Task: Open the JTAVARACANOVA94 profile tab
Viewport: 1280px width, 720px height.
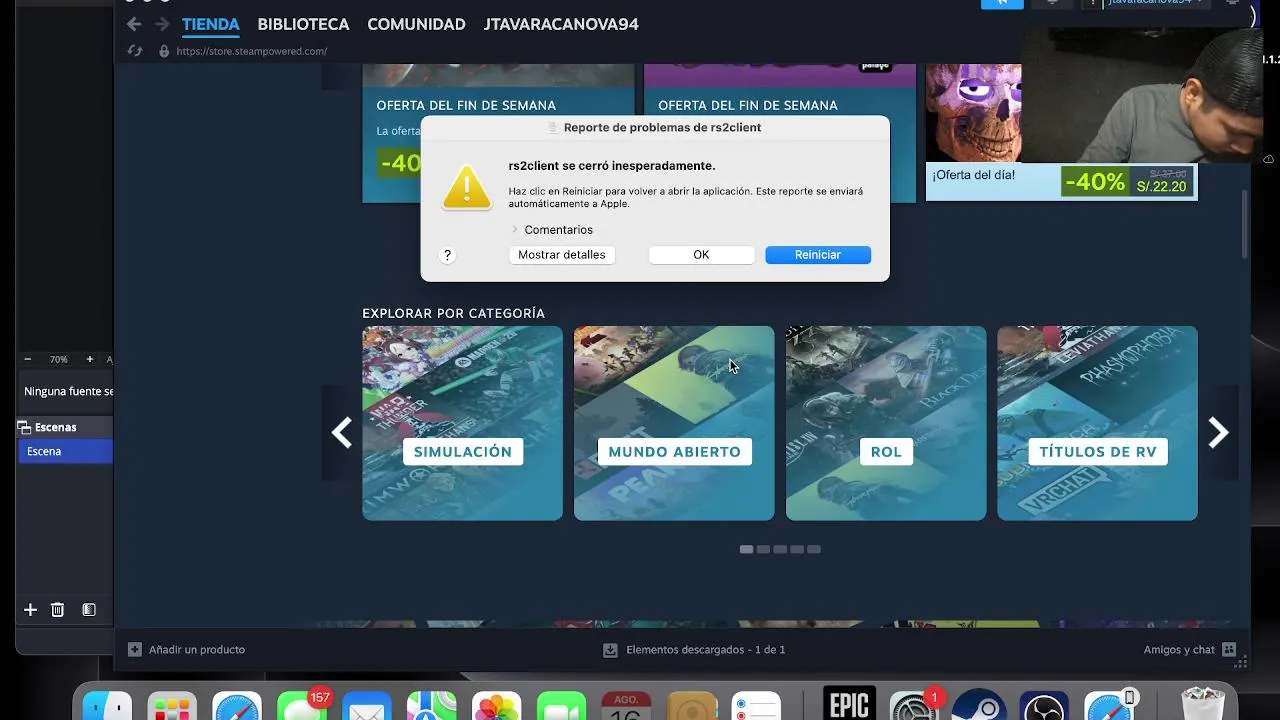Action: 561,24
